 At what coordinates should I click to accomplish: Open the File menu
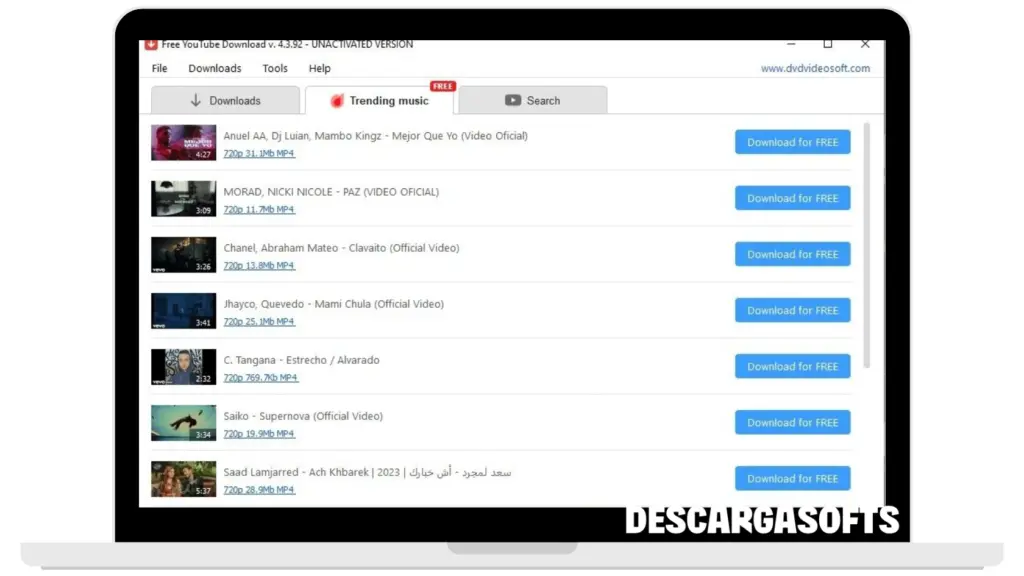pyautogui.click(x=160, y=69)
